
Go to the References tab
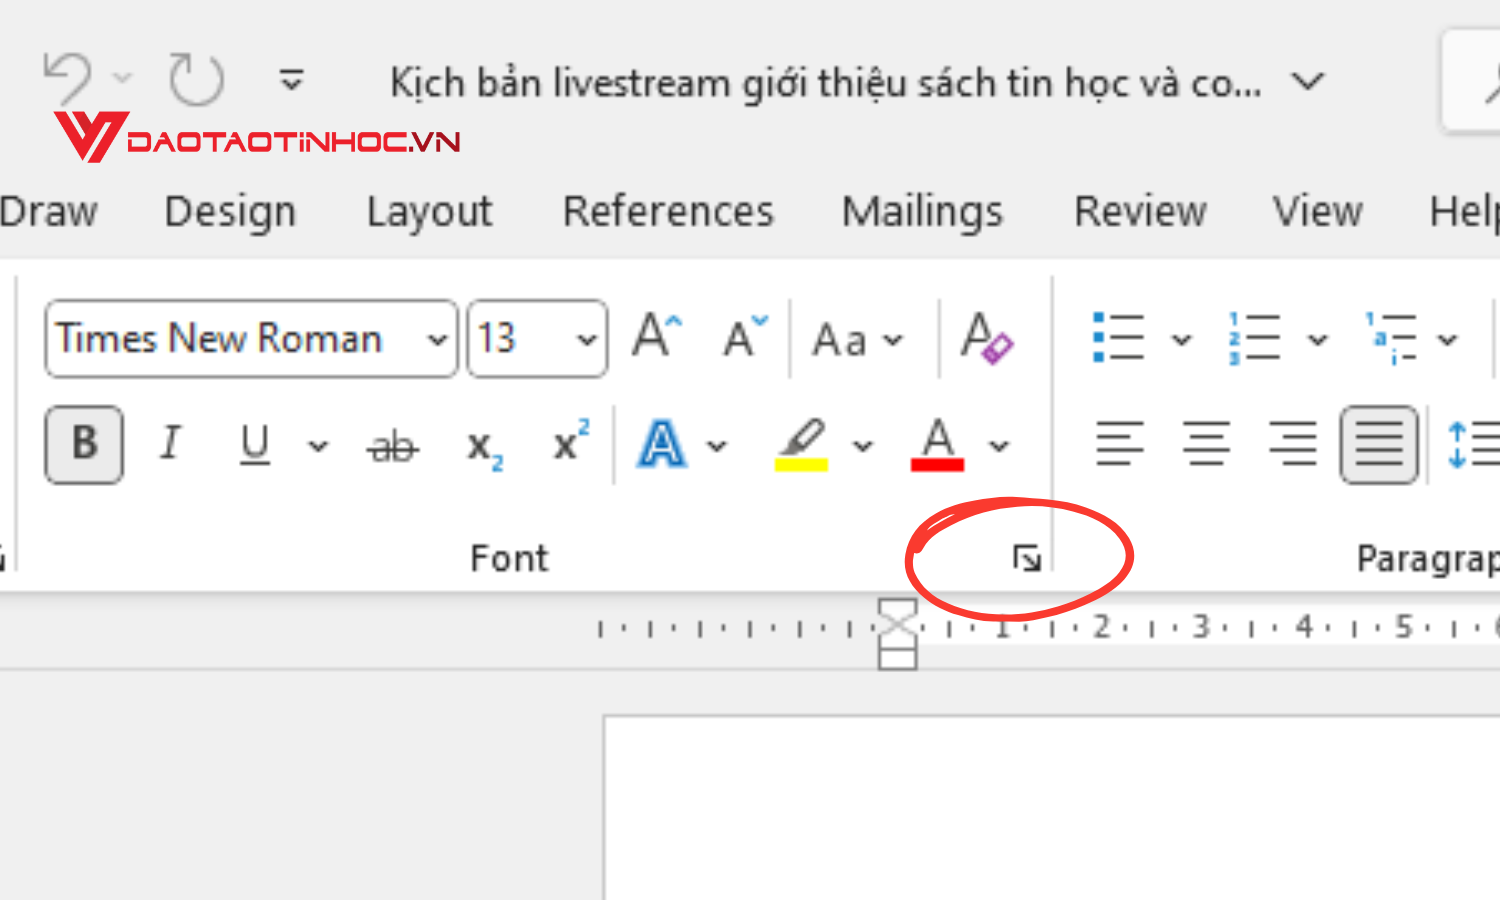click(x=668, y=211)
